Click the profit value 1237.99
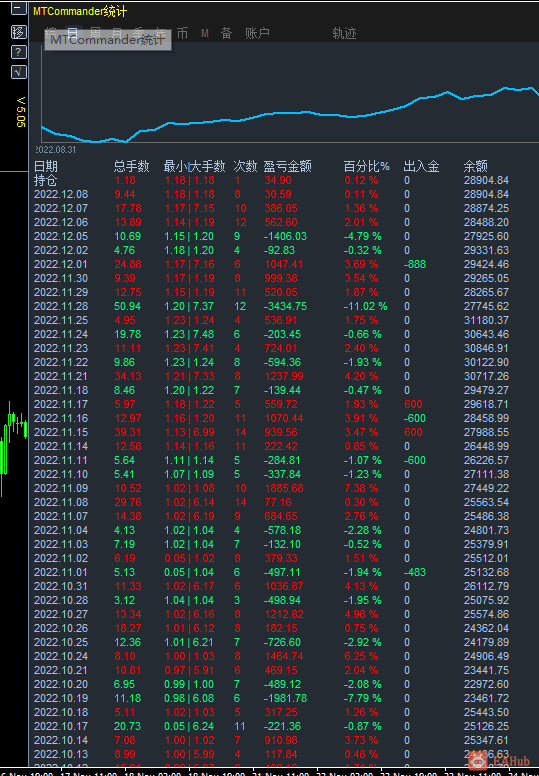 point(284,376)
